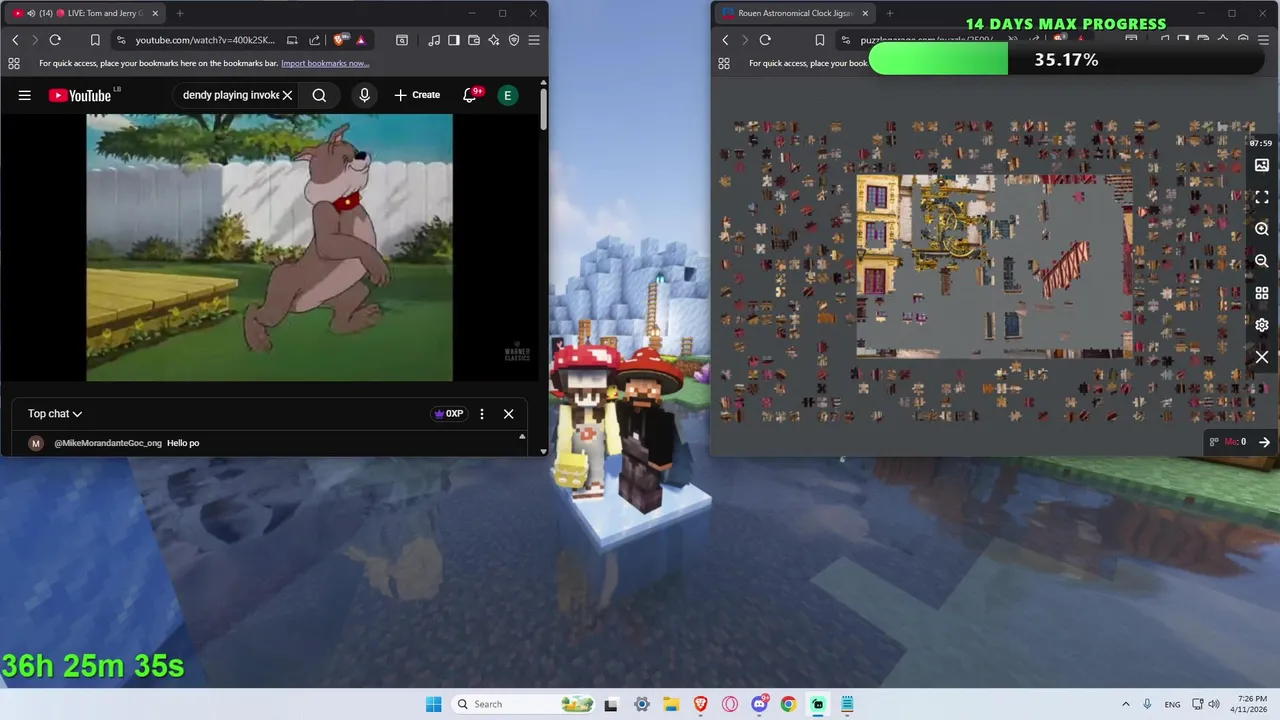Viewport: 1280px width, 720px height.
Task: Reload the puzzle page
Action: coord(765,40)
